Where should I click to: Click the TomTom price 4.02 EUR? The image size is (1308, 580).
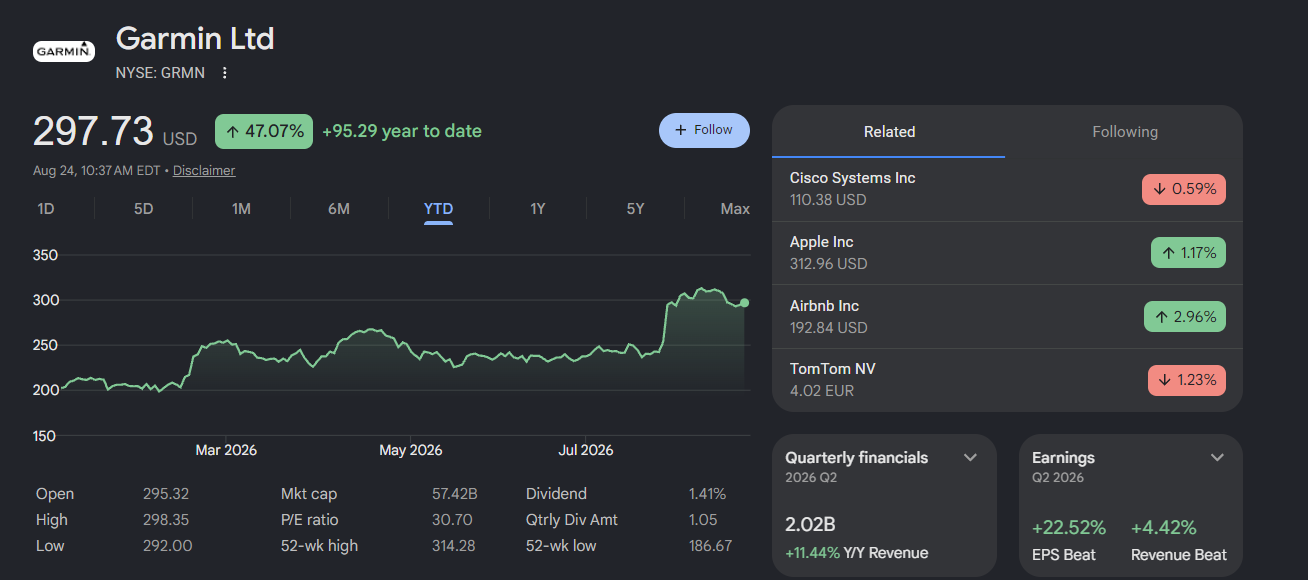click(x=822, y=391)
